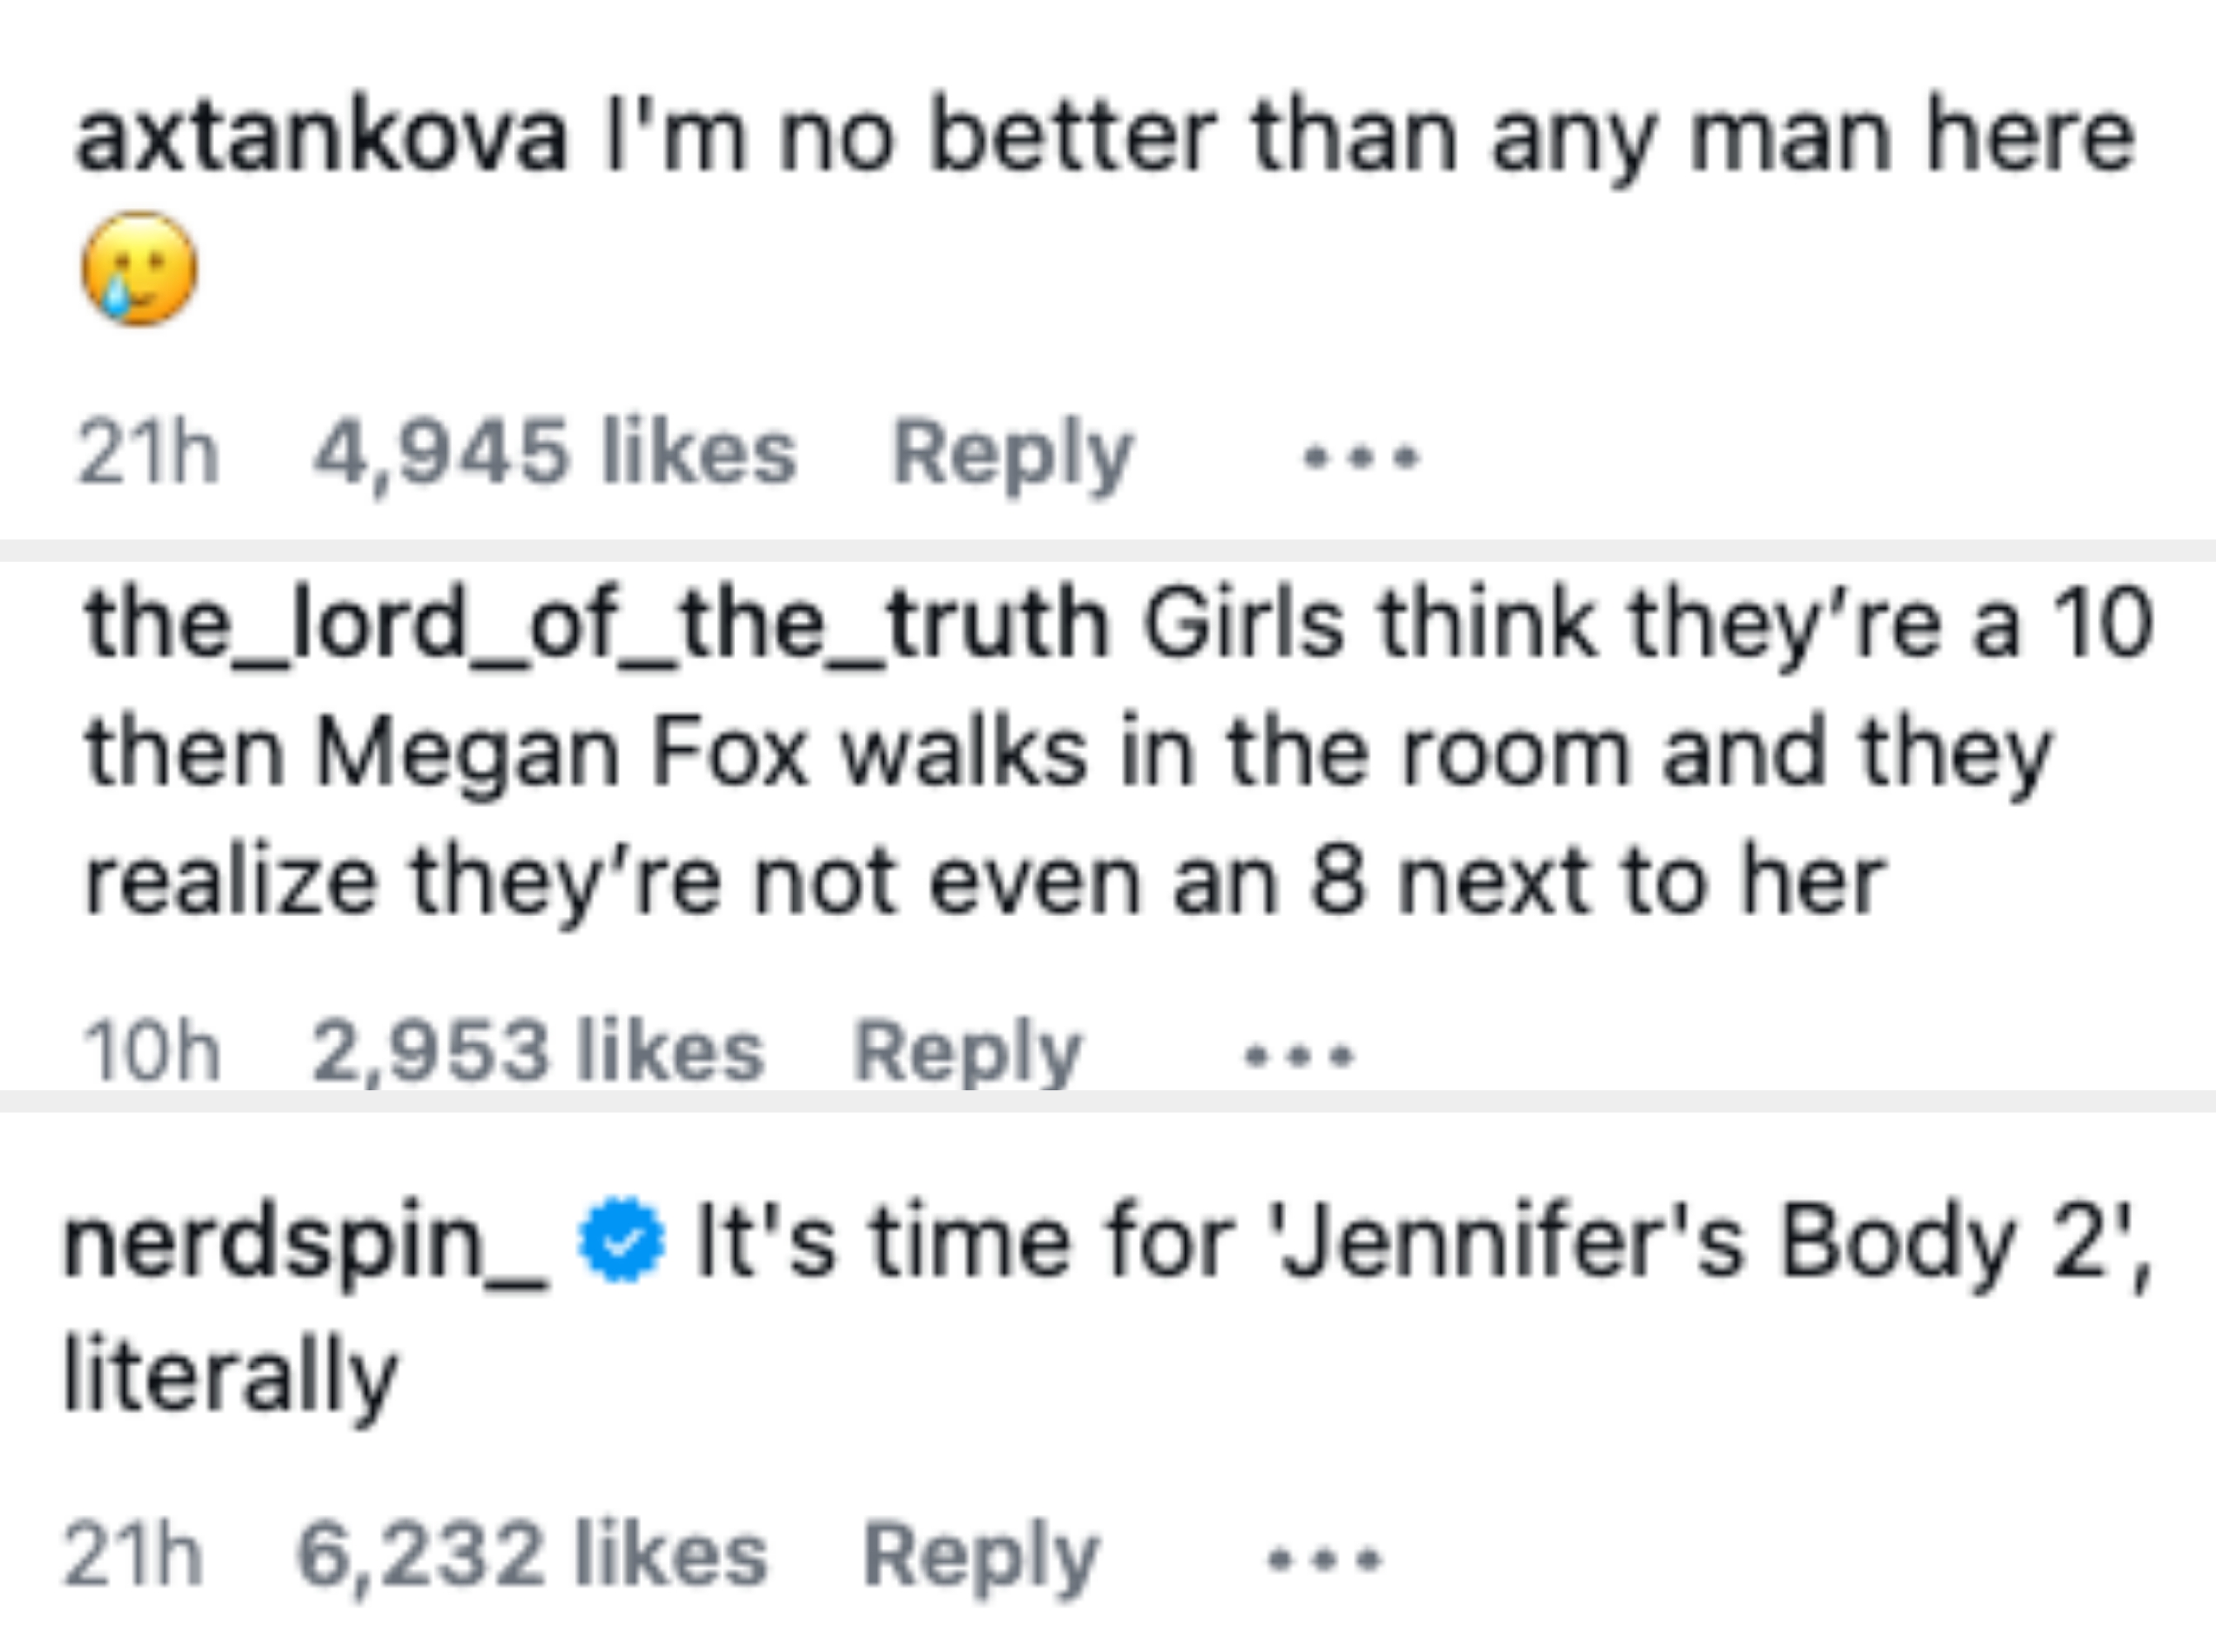Open more options on the Megan Fox comment
This screenshot has width=2216, height=1652.
click(1299, 1055)
